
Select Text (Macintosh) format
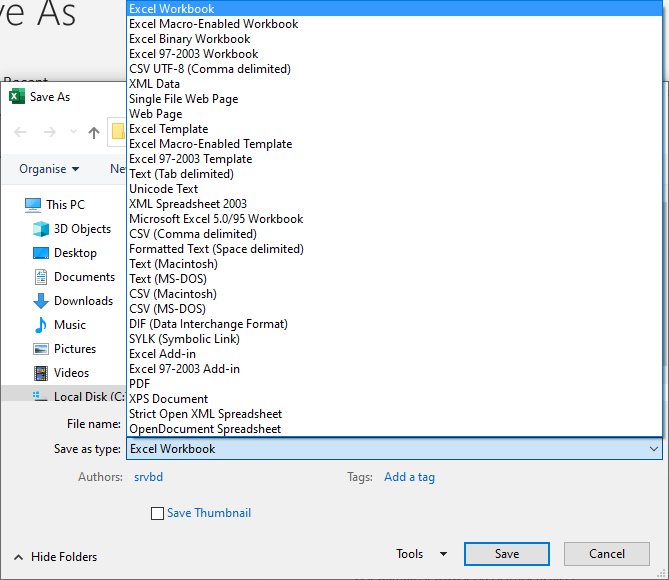point(395,264)
